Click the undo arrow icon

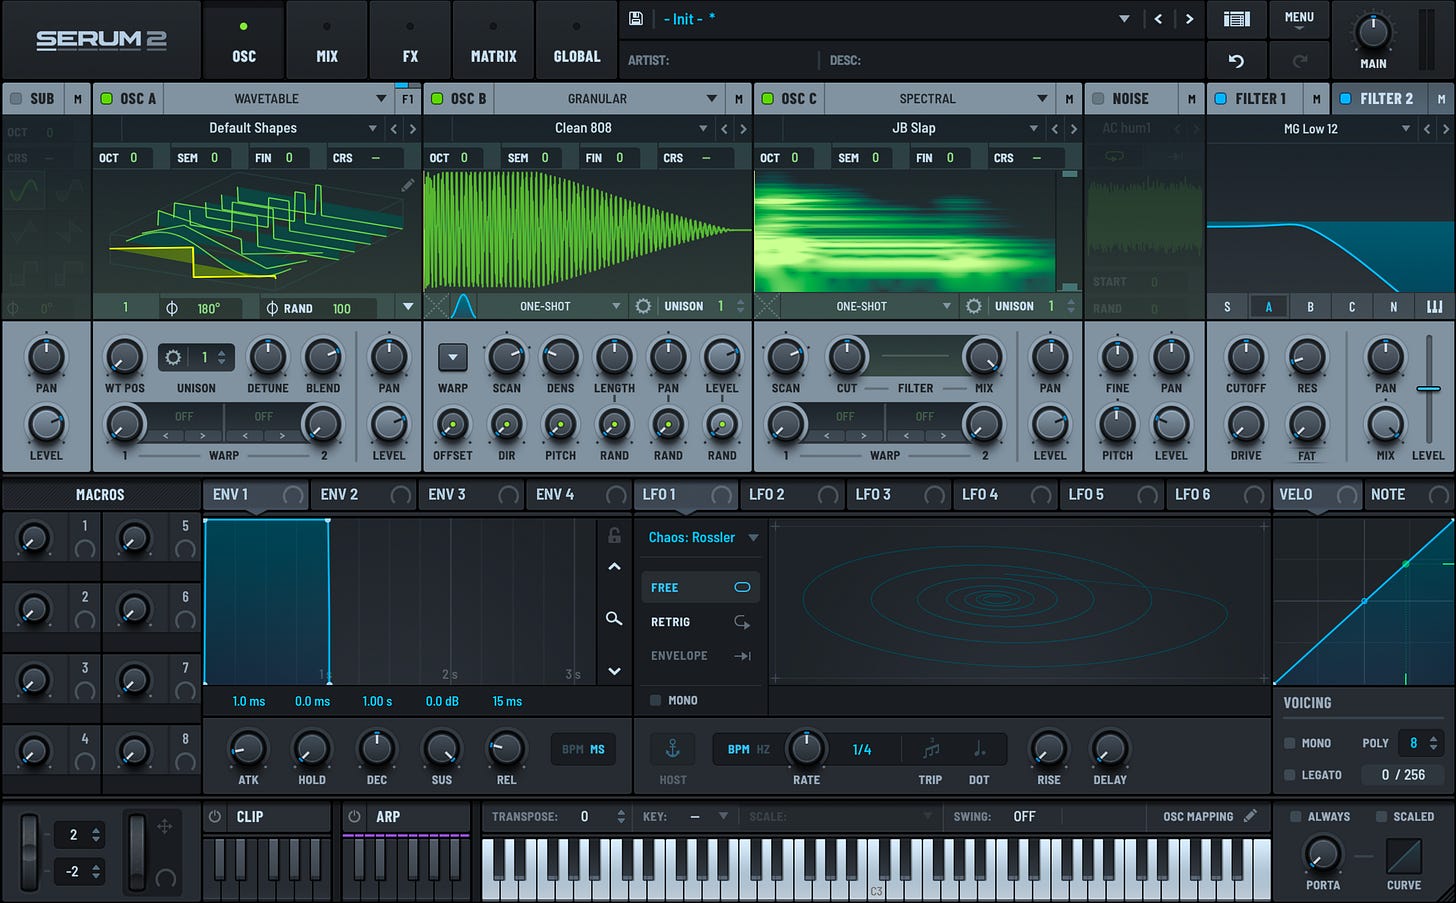click(1236, 60)
